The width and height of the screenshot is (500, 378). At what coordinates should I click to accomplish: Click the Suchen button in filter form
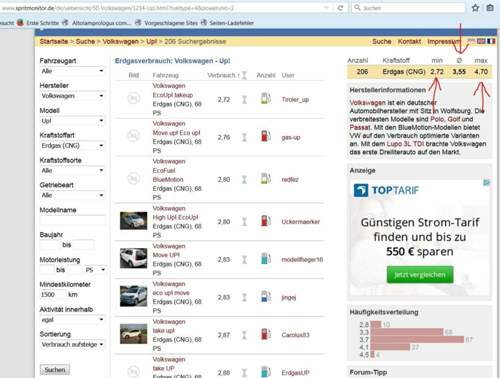55,370
